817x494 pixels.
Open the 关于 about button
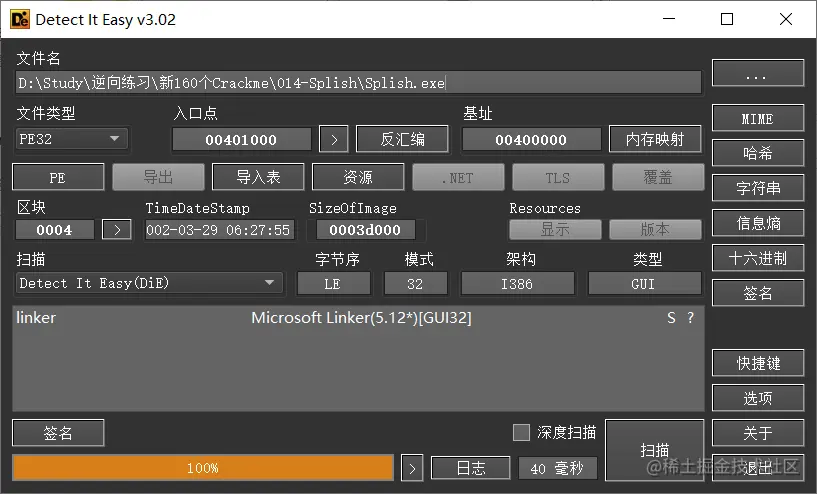758,433
